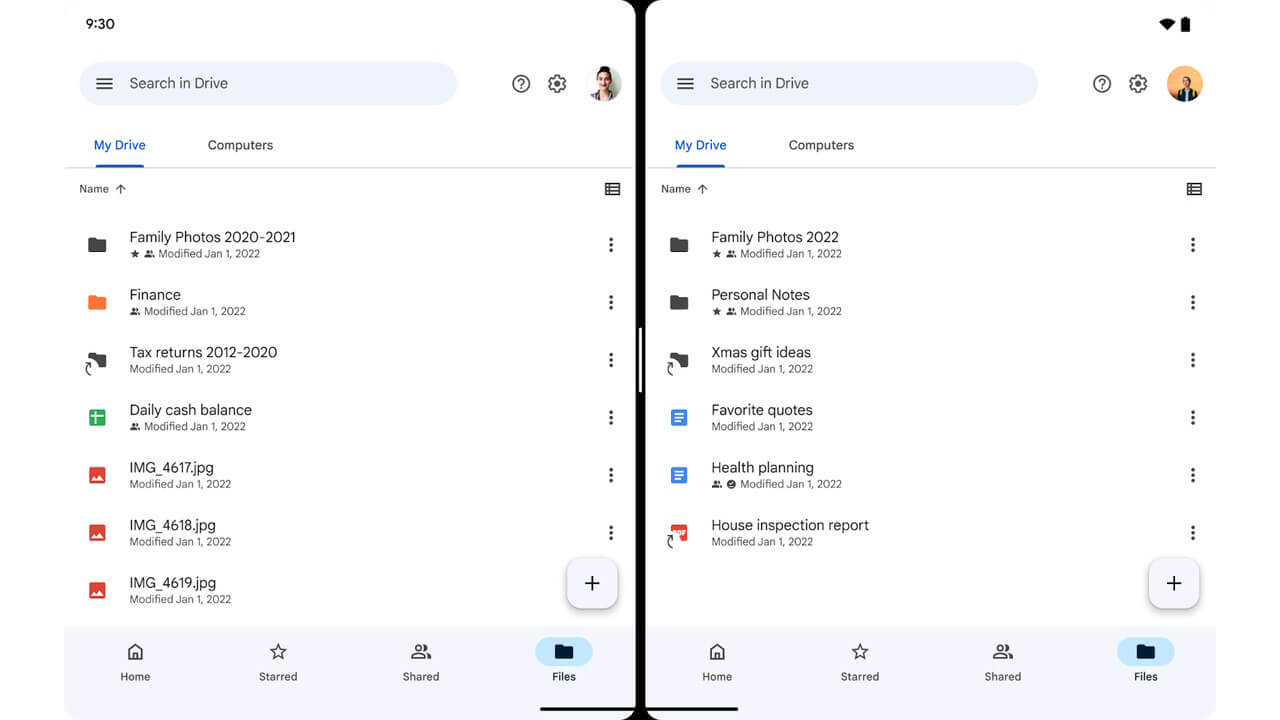Open options for Health planning document

pos(1192,475)
